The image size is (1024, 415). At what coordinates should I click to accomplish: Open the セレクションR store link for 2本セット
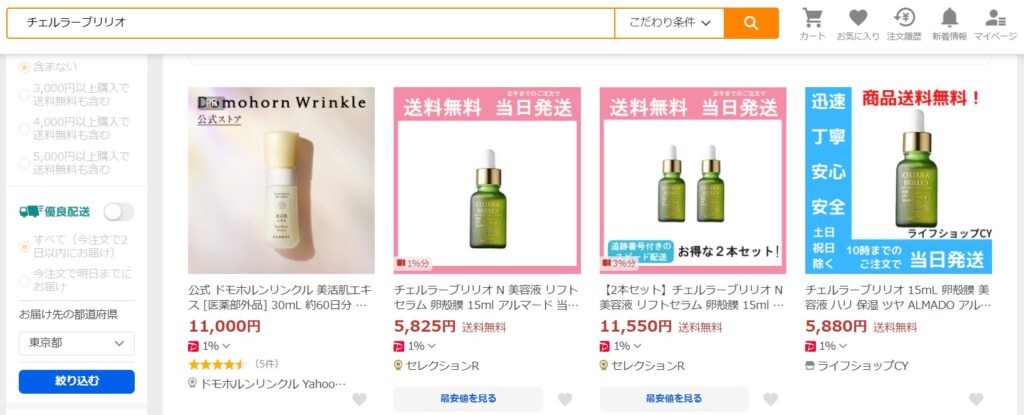648,366
